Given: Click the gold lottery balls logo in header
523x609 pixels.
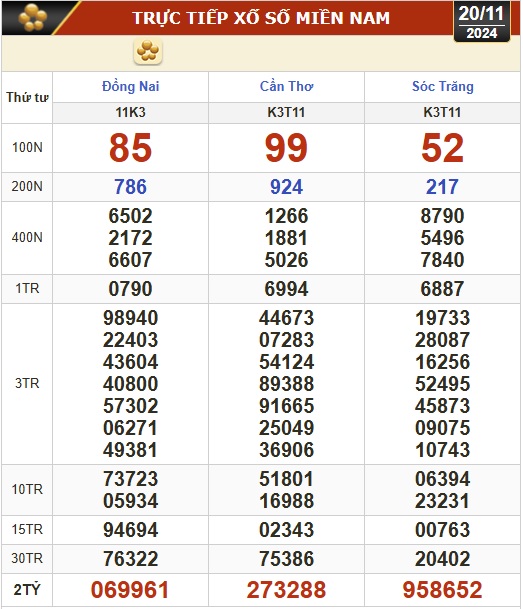Looking at the screenshot, I should pyautogui.click(x=33, y=17).
